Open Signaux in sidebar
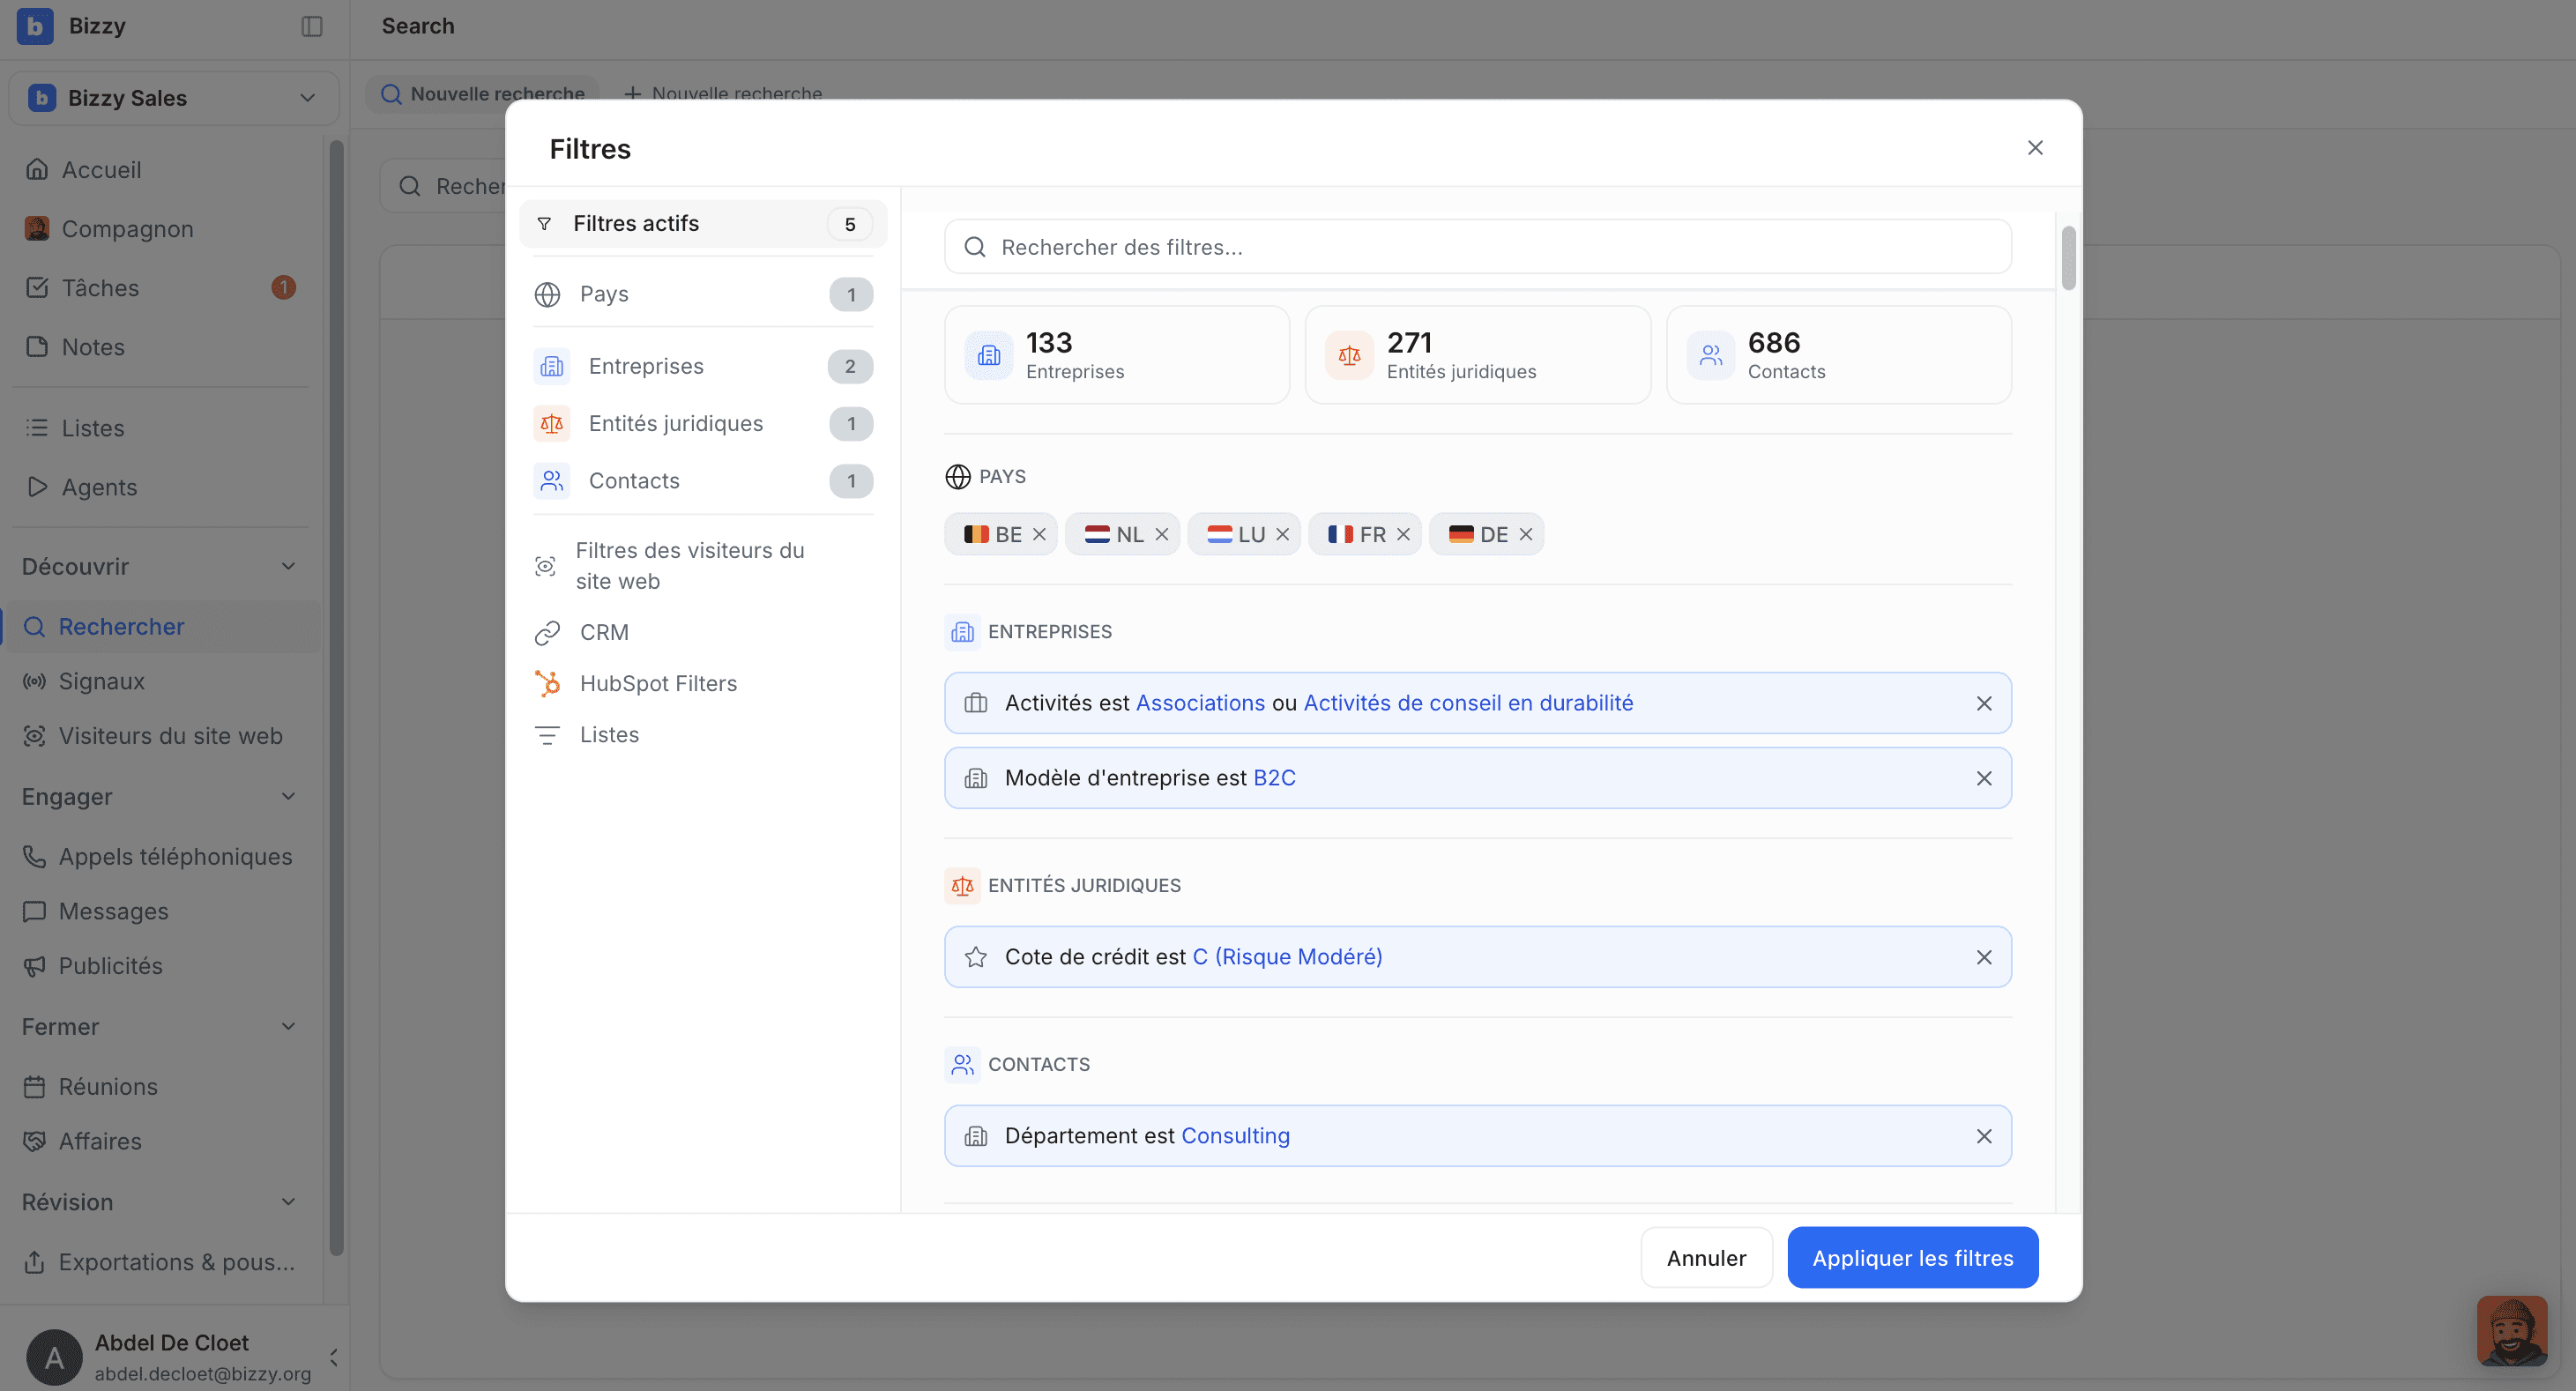Image resolution: width=2576 pixels, height=1391 pixels. [x=83, y=681]
